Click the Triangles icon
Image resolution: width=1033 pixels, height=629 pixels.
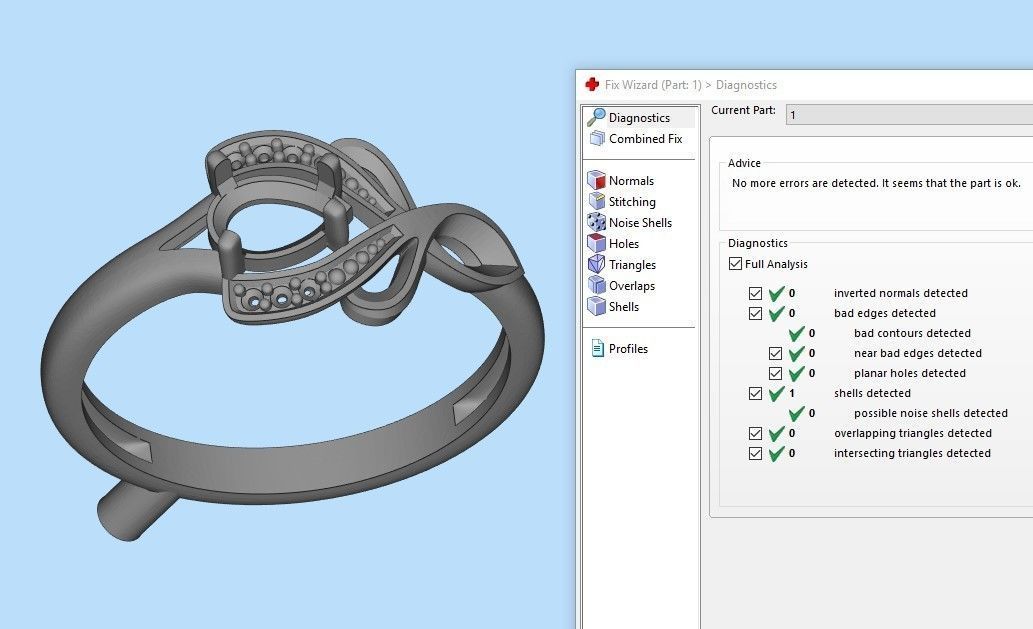point(596,264)
